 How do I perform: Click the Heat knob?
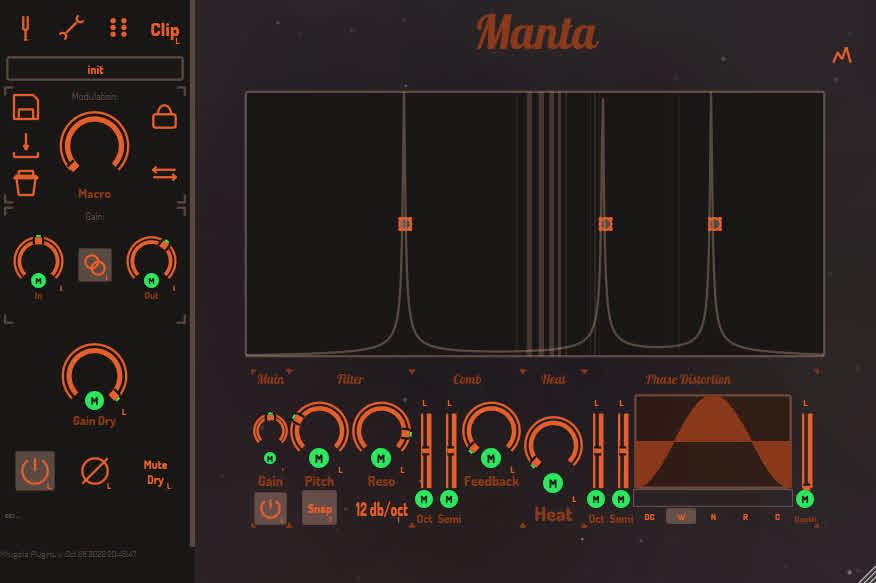[553, 443]
